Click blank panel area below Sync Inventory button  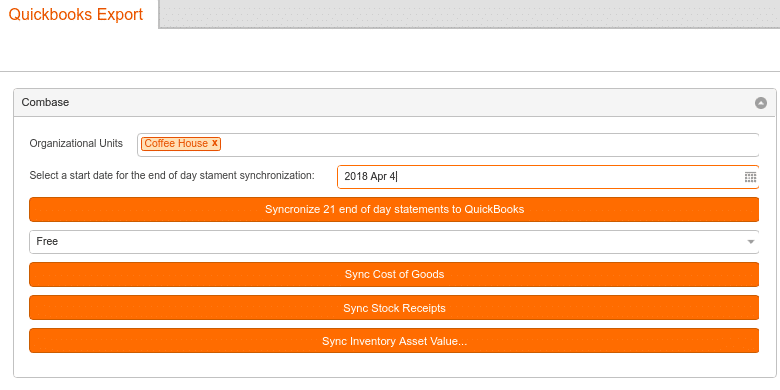[394, 365]
